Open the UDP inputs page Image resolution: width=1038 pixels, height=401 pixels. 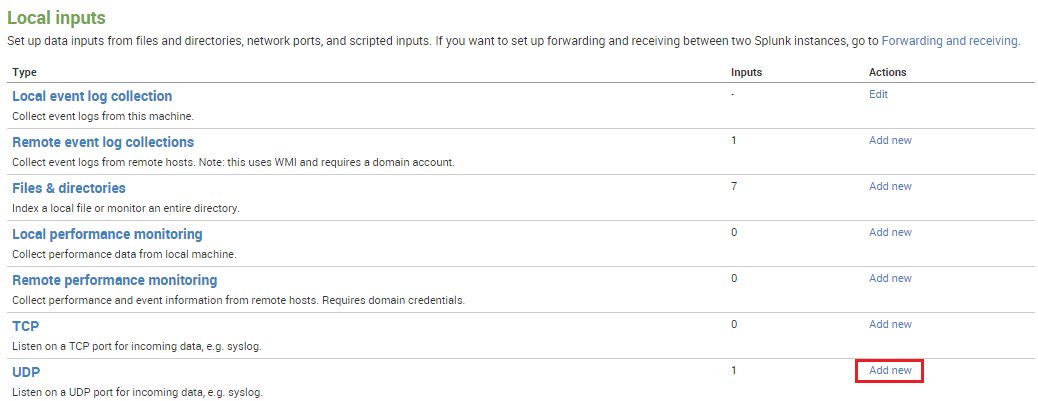[x=26, y=372]
